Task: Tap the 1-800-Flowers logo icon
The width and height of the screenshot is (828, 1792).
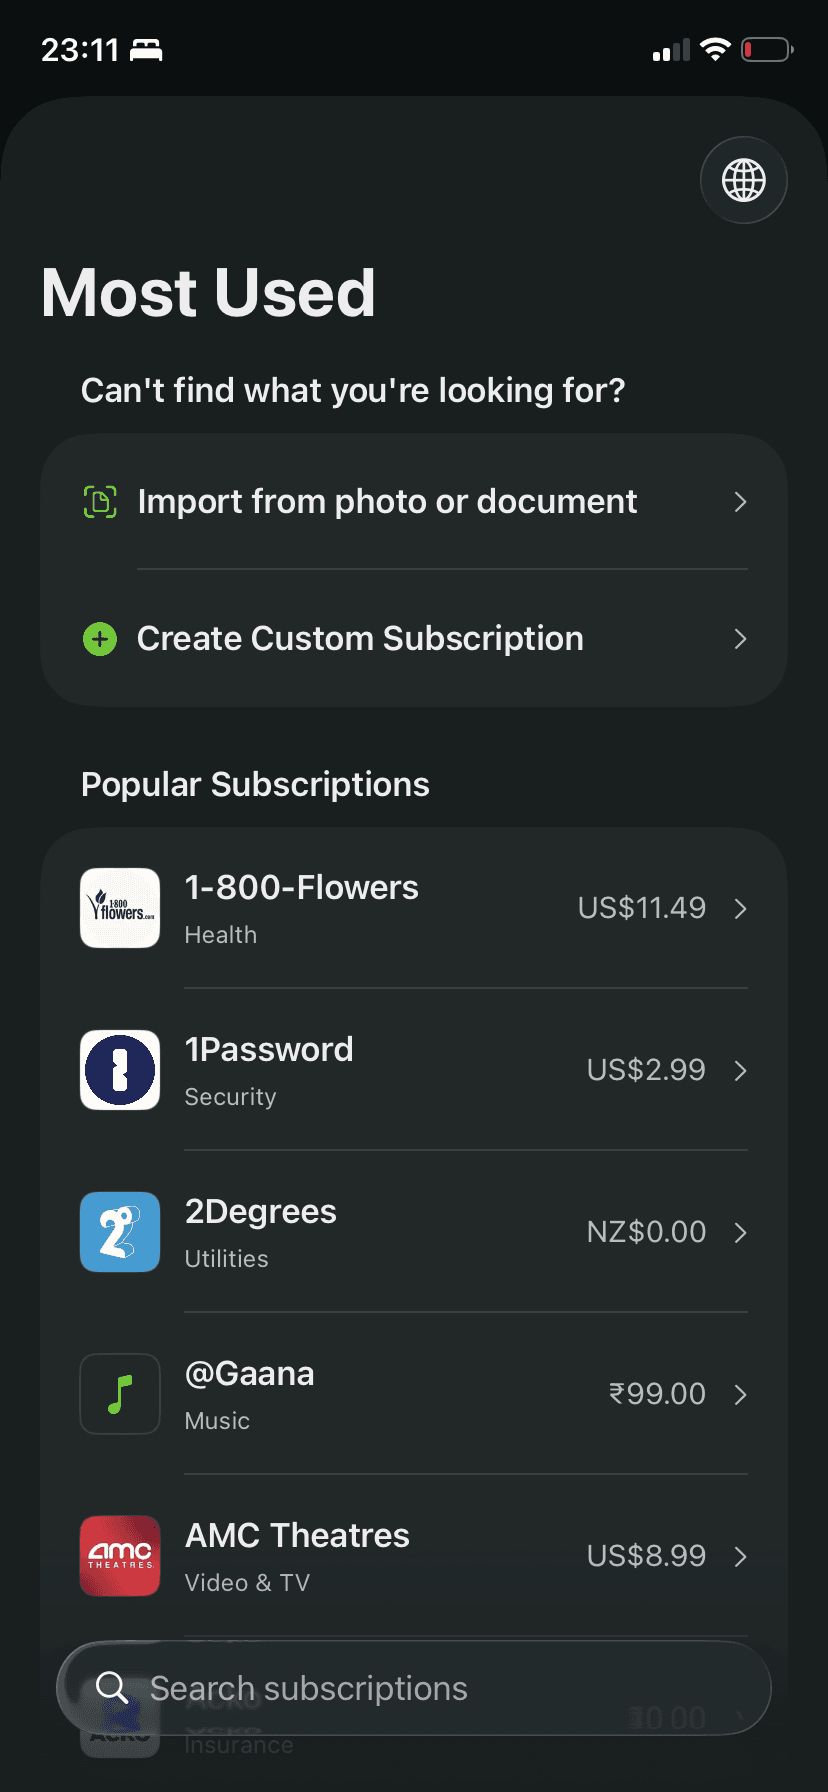Action: (x=120, y=908)
